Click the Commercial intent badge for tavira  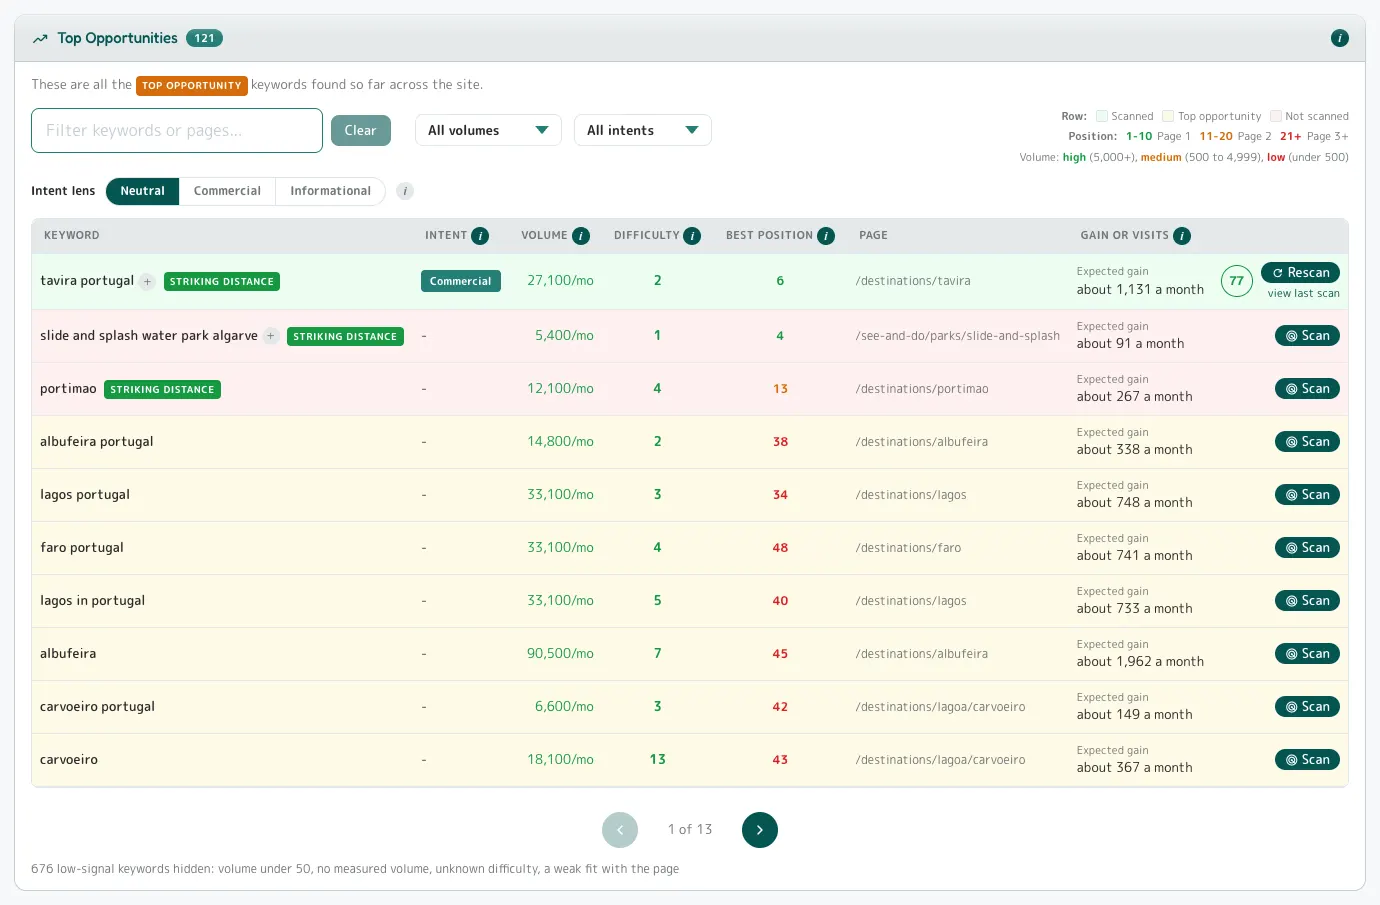pyautogui.click(x=461, y=281)
